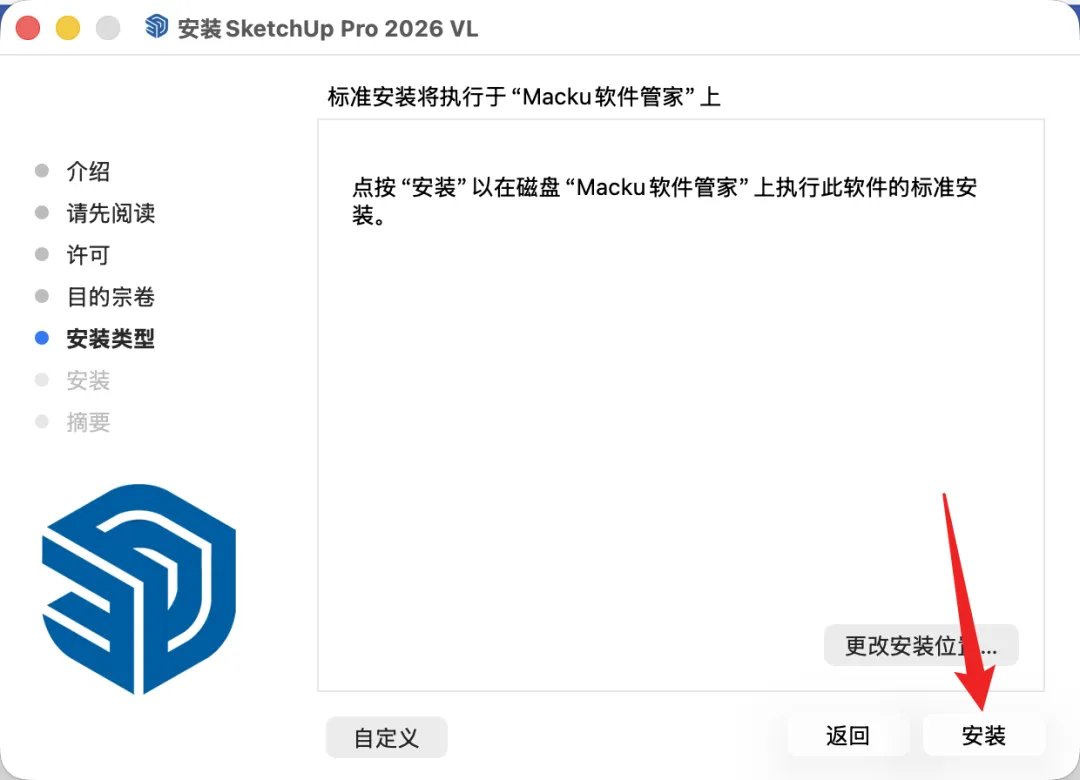This screenshot has height=780, width=1080.
Task: Click the window title 安装 SketchUp Pro 2026 VL
Action: click(328, 28)
